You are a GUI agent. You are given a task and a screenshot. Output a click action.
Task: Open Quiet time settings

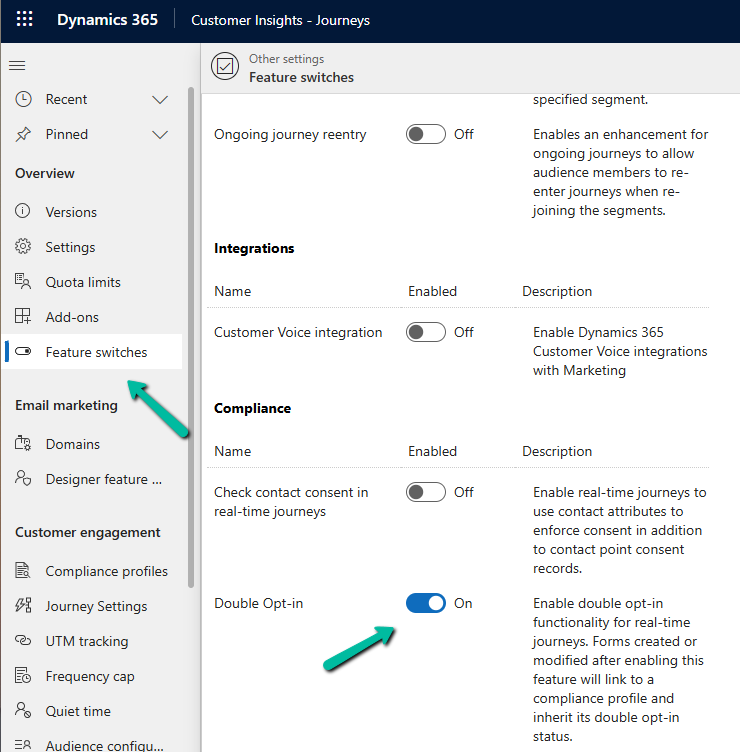78,711
